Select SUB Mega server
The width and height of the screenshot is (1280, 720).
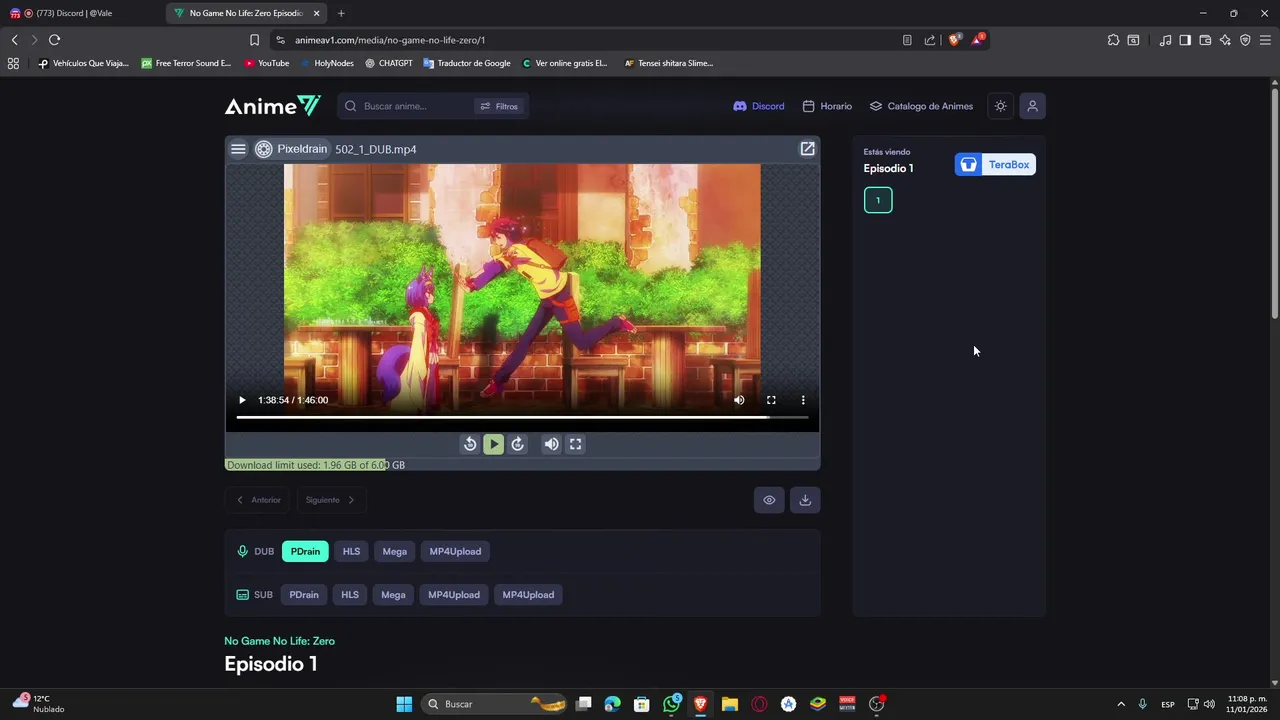[x=393, y=595]
